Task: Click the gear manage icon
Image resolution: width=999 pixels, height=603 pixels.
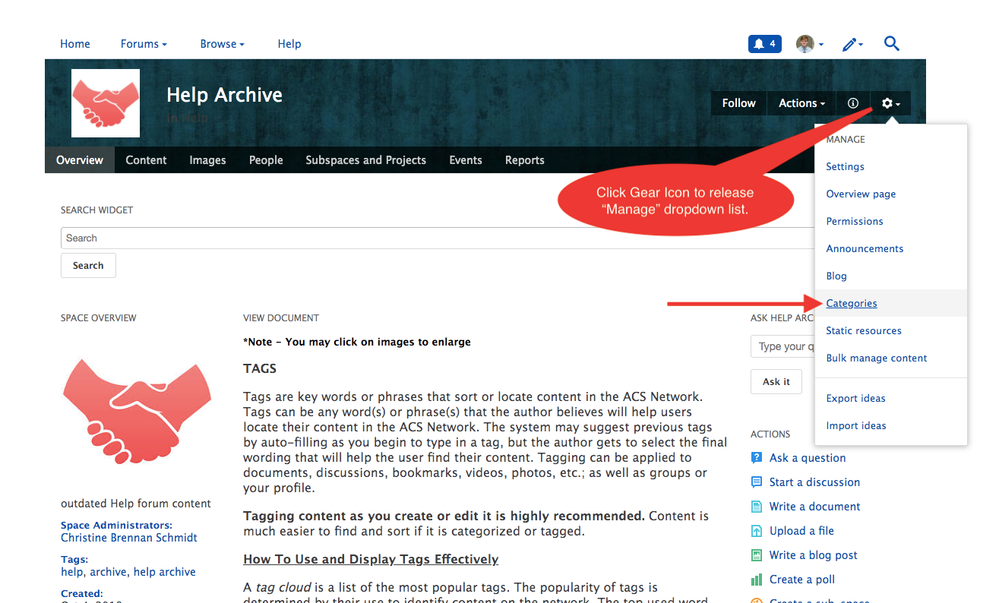Action: (889, 103)
